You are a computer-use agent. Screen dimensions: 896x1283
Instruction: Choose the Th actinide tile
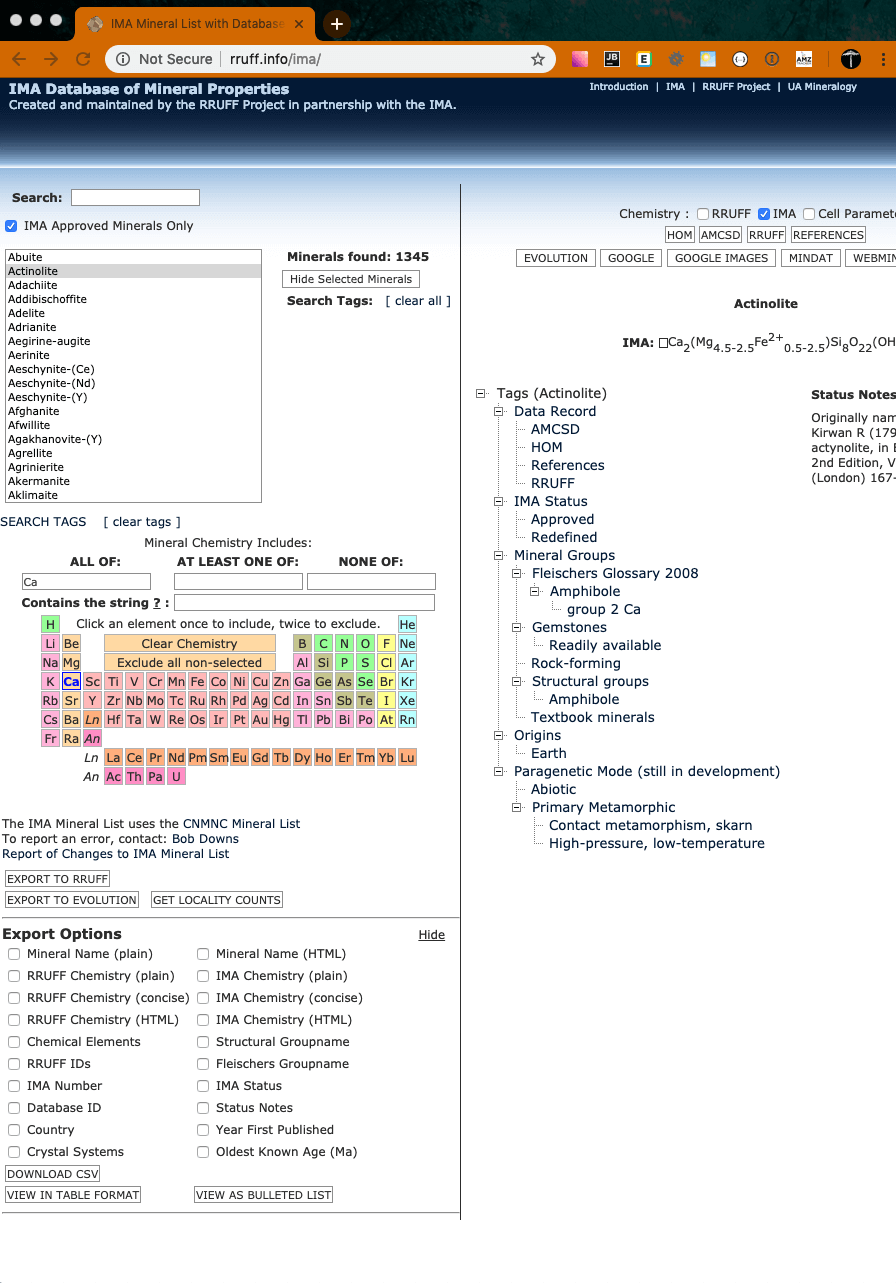[x=134, y=776]
